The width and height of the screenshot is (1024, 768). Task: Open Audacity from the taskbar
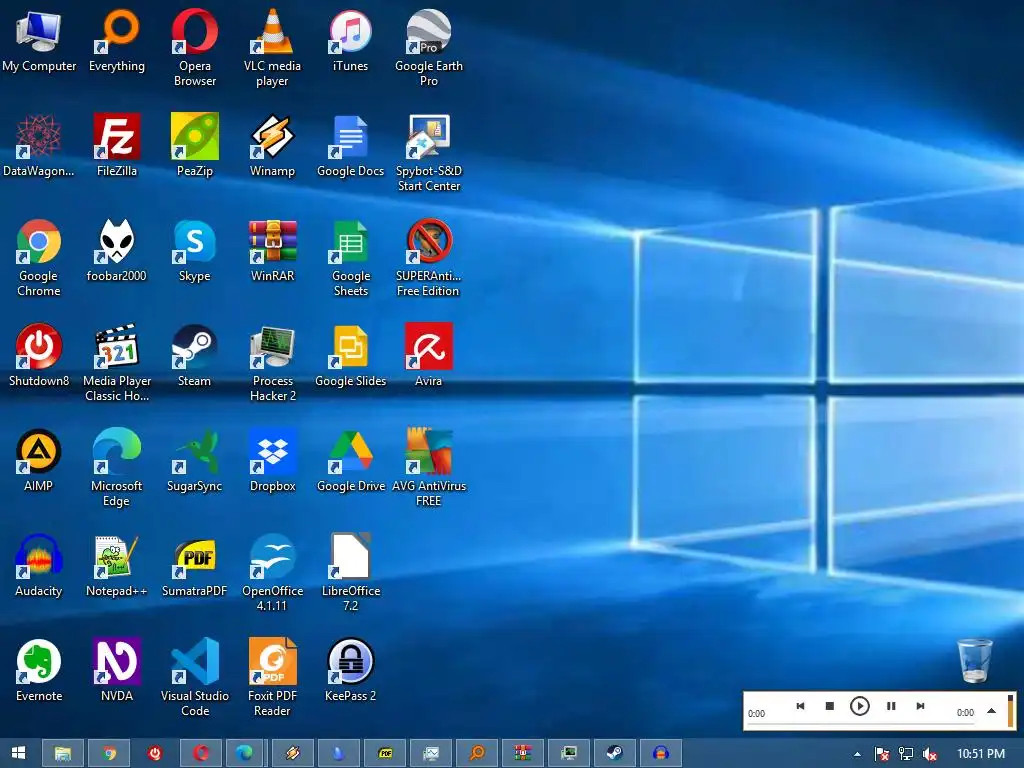(661, 754)
